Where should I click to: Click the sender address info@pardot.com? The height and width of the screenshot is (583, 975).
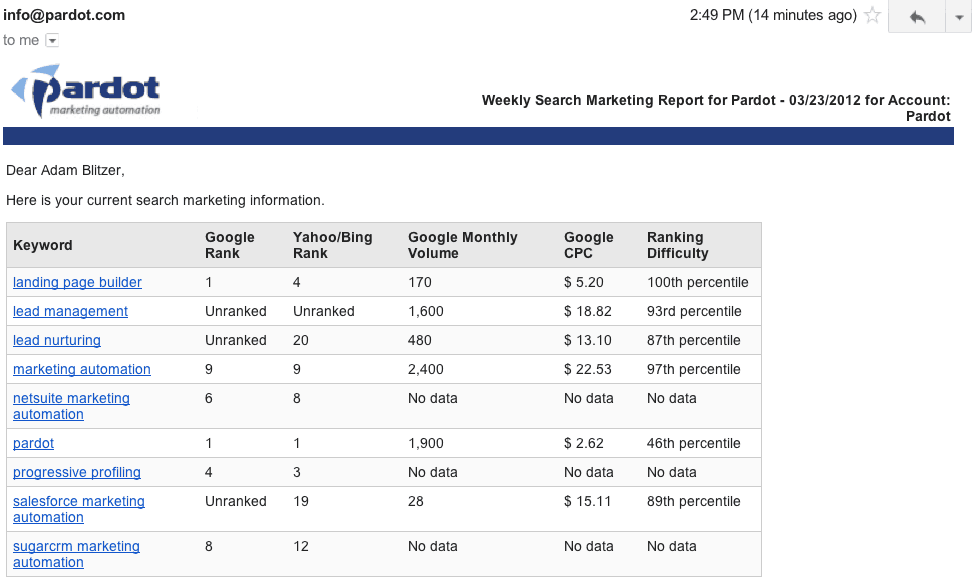coord(64,15)
